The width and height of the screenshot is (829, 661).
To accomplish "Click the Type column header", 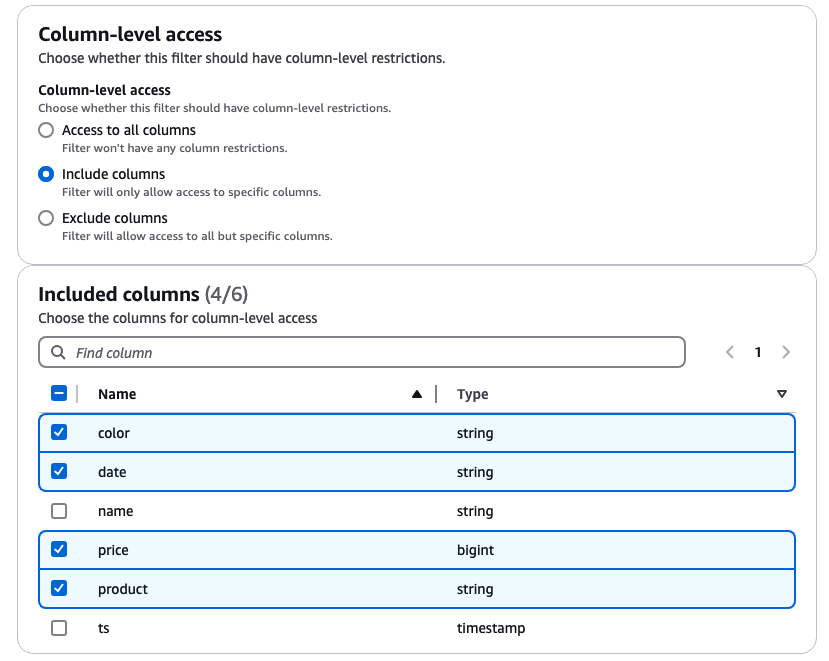I will coord(473,394).
